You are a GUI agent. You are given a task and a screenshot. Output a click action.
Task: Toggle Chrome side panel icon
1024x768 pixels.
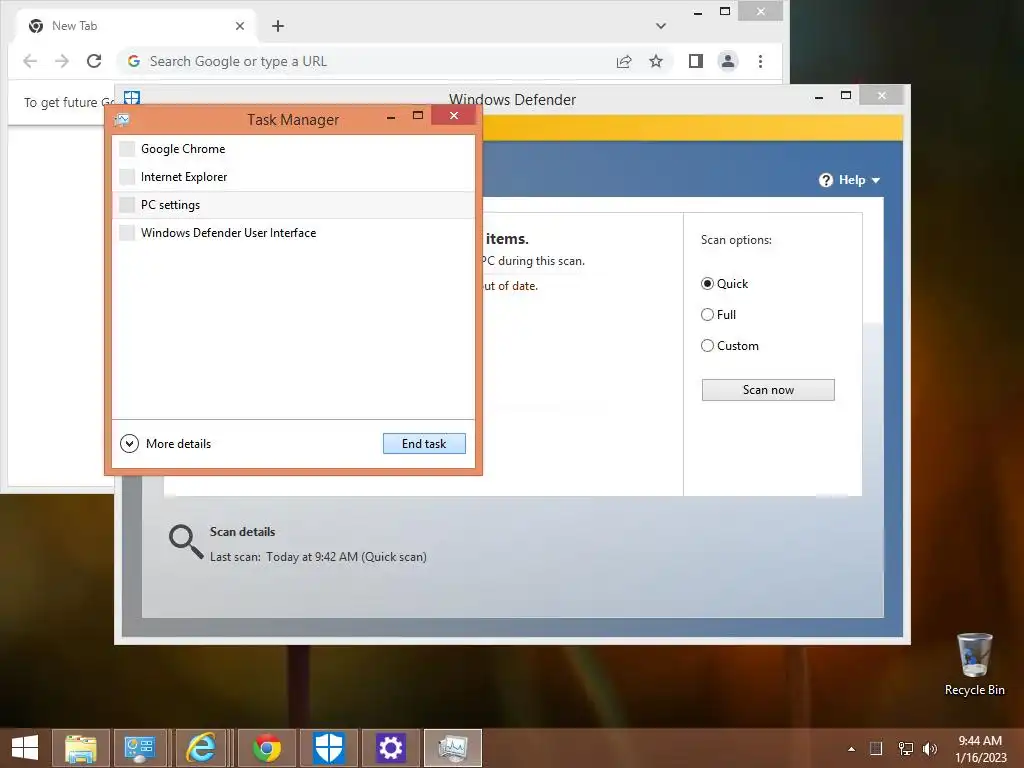pyautogui.click(x=696, y=61)
